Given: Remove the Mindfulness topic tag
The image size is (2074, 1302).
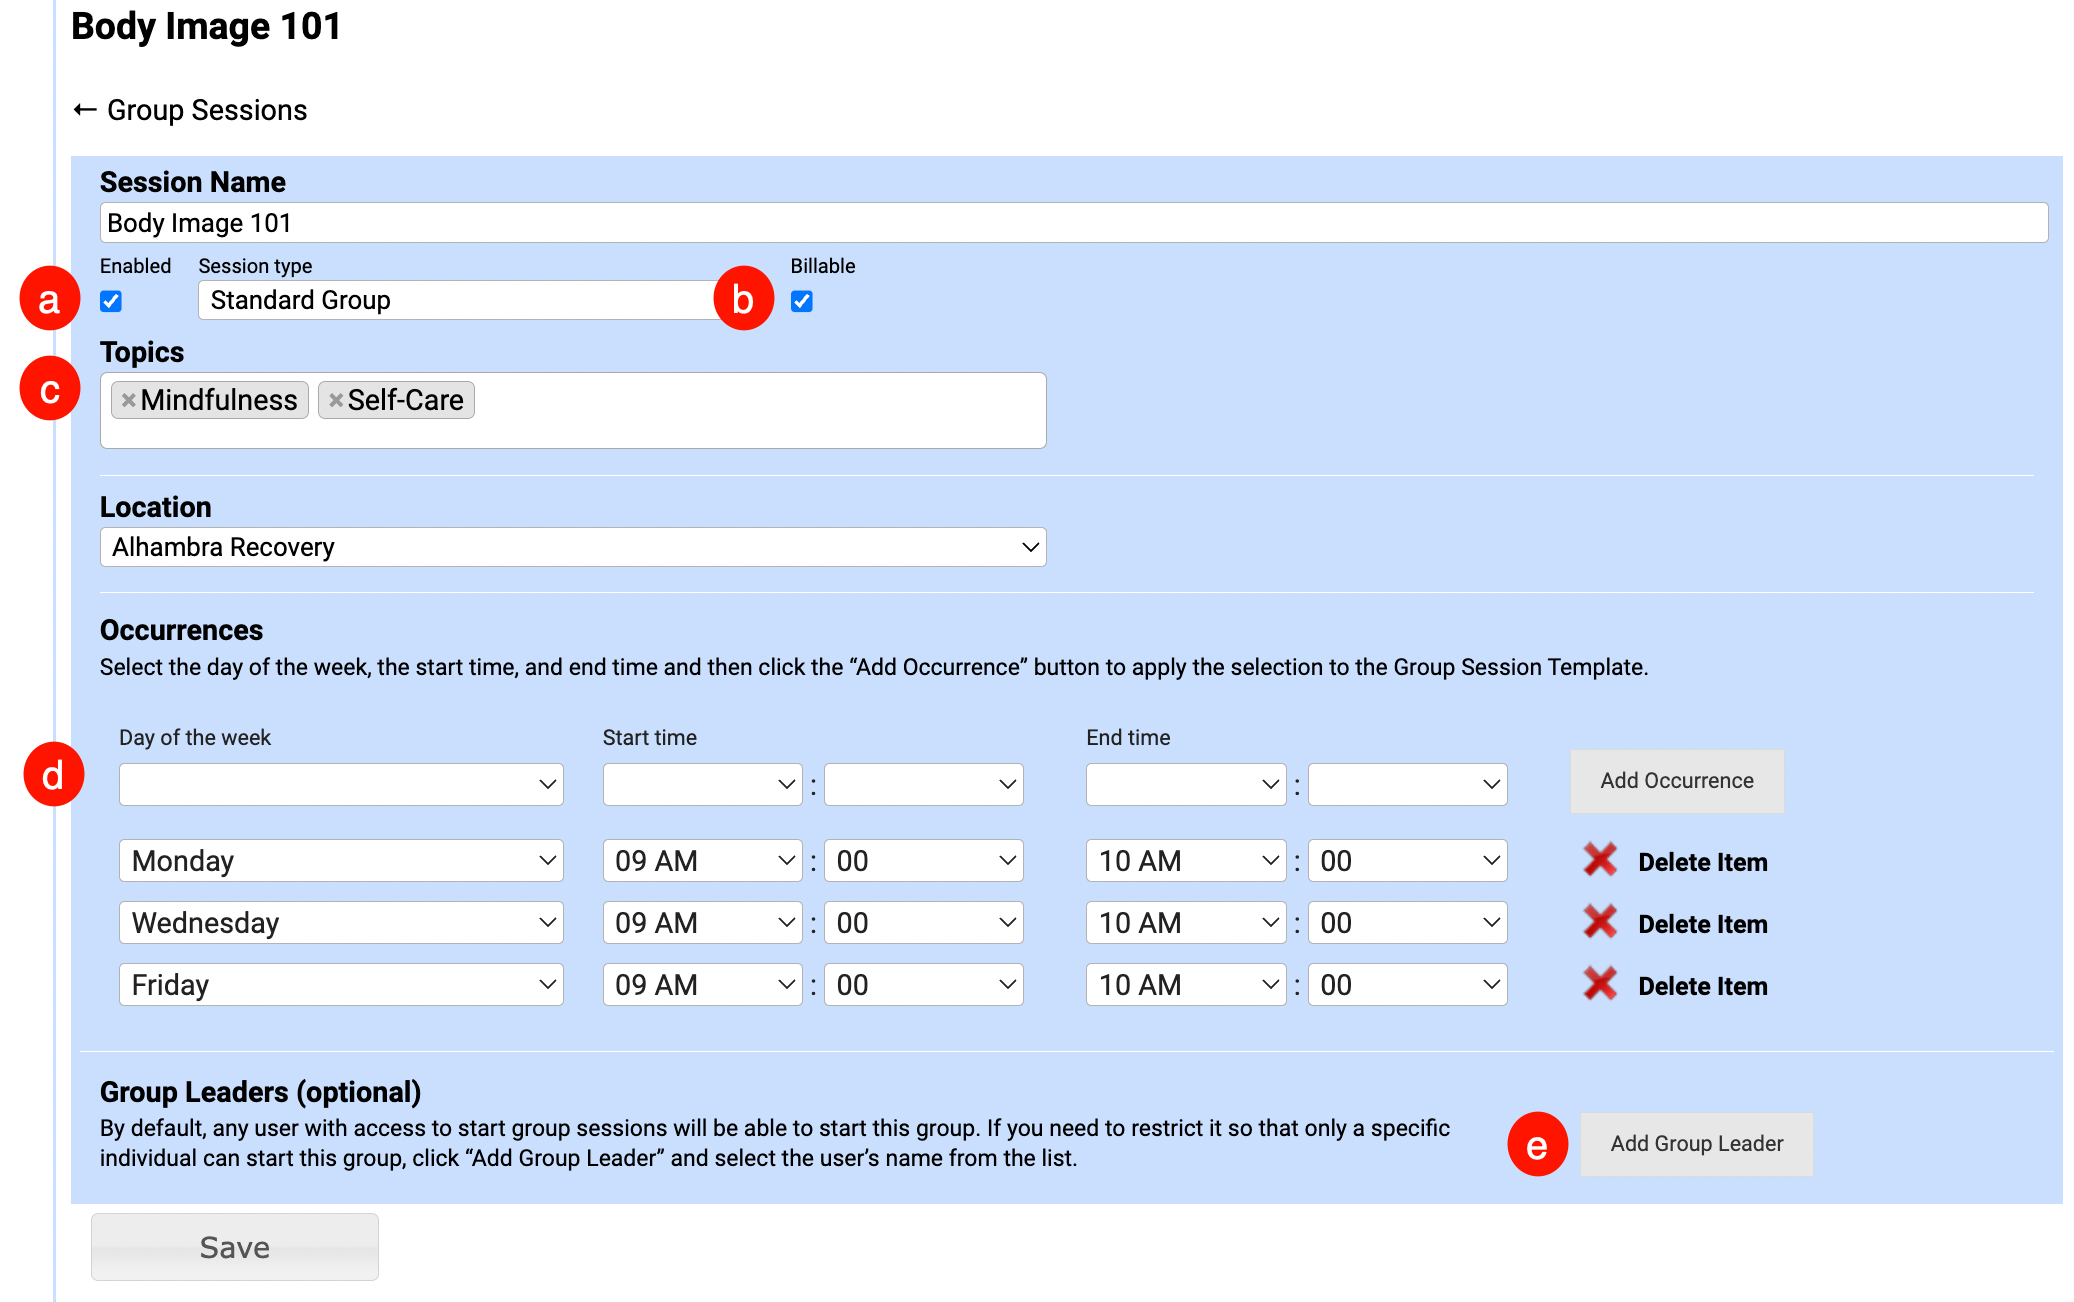Looking at the screenshot, I should [128, 400].
